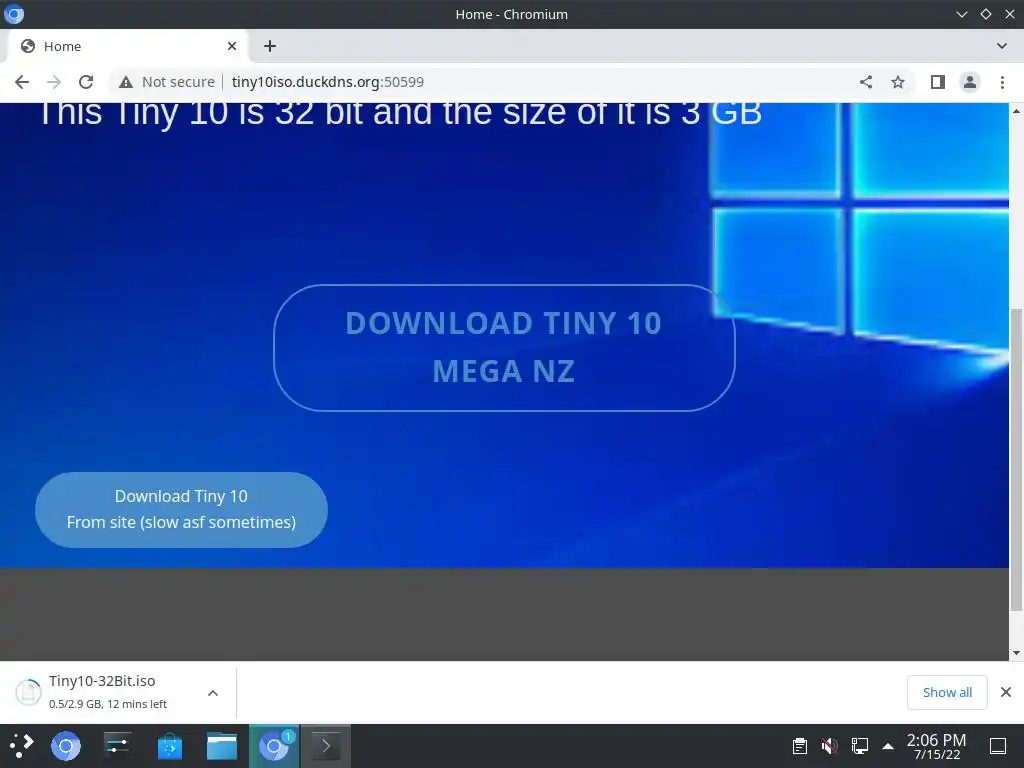Launch Chromium from the taskbar pinned icon
Image resolution: width=1024 pixels, height=768 pixels.
pos(66,746)
